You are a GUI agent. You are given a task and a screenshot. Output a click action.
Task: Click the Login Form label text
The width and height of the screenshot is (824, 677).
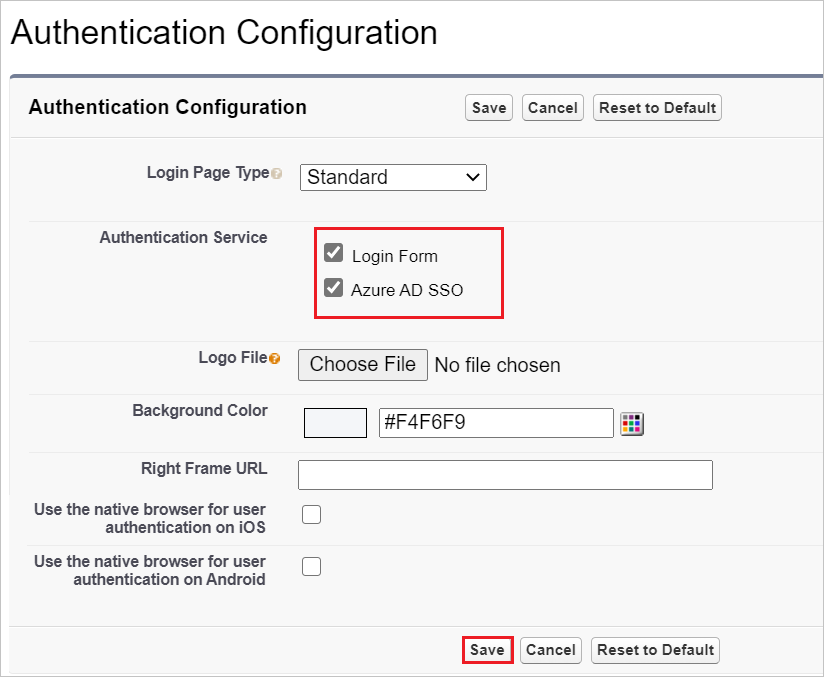click(395, 256)
